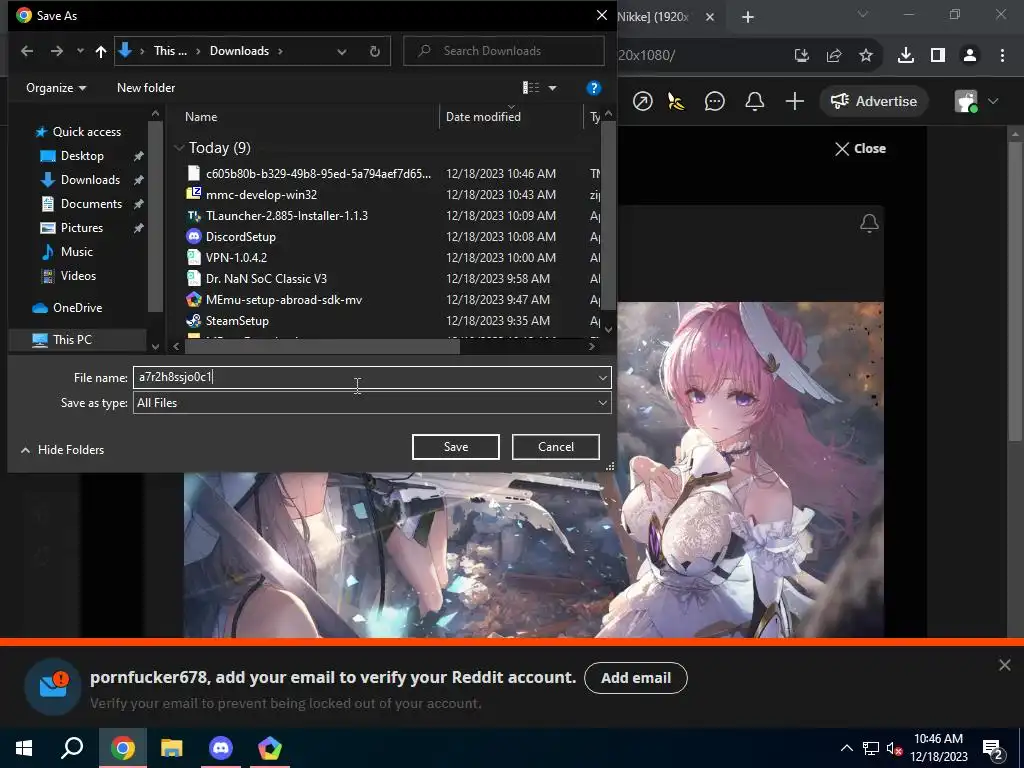Click the Search Downloads field
Image resolution: width=1024 pixels, height=768 pixels.
coord(504,51)
